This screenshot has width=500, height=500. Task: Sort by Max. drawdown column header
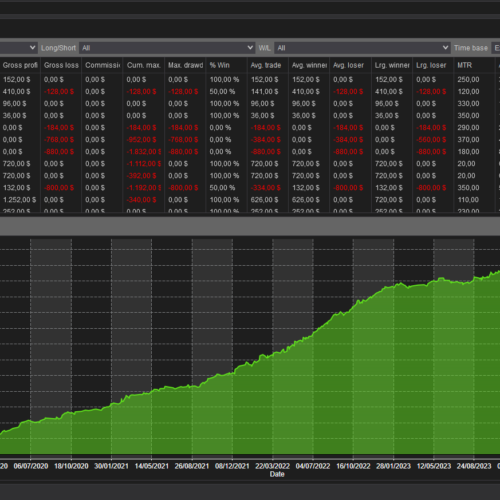pos(185,65)
